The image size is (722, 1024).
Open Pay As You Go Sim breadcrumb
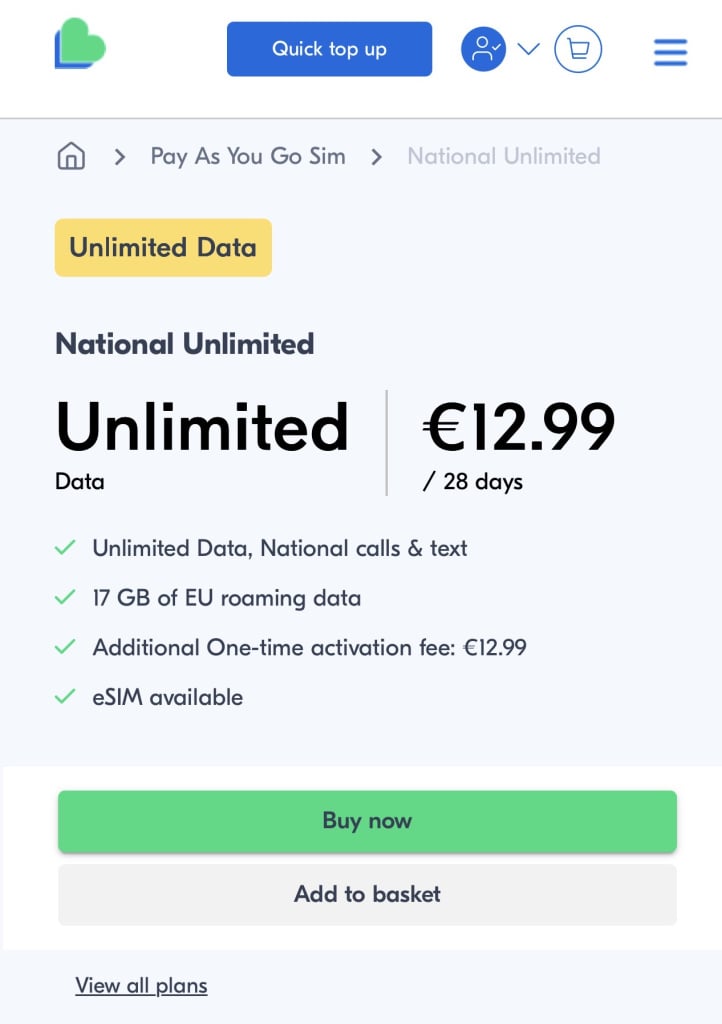248,156
